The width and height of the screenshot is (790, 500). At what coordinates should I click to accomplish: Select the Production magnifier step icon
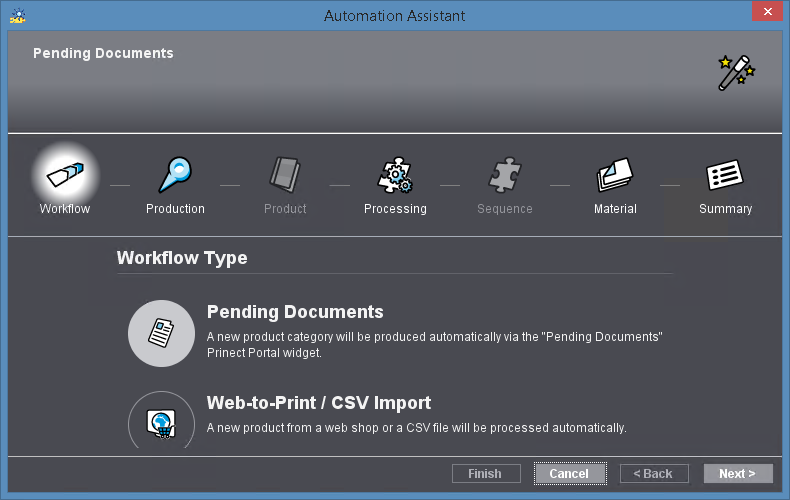point(175,175)
